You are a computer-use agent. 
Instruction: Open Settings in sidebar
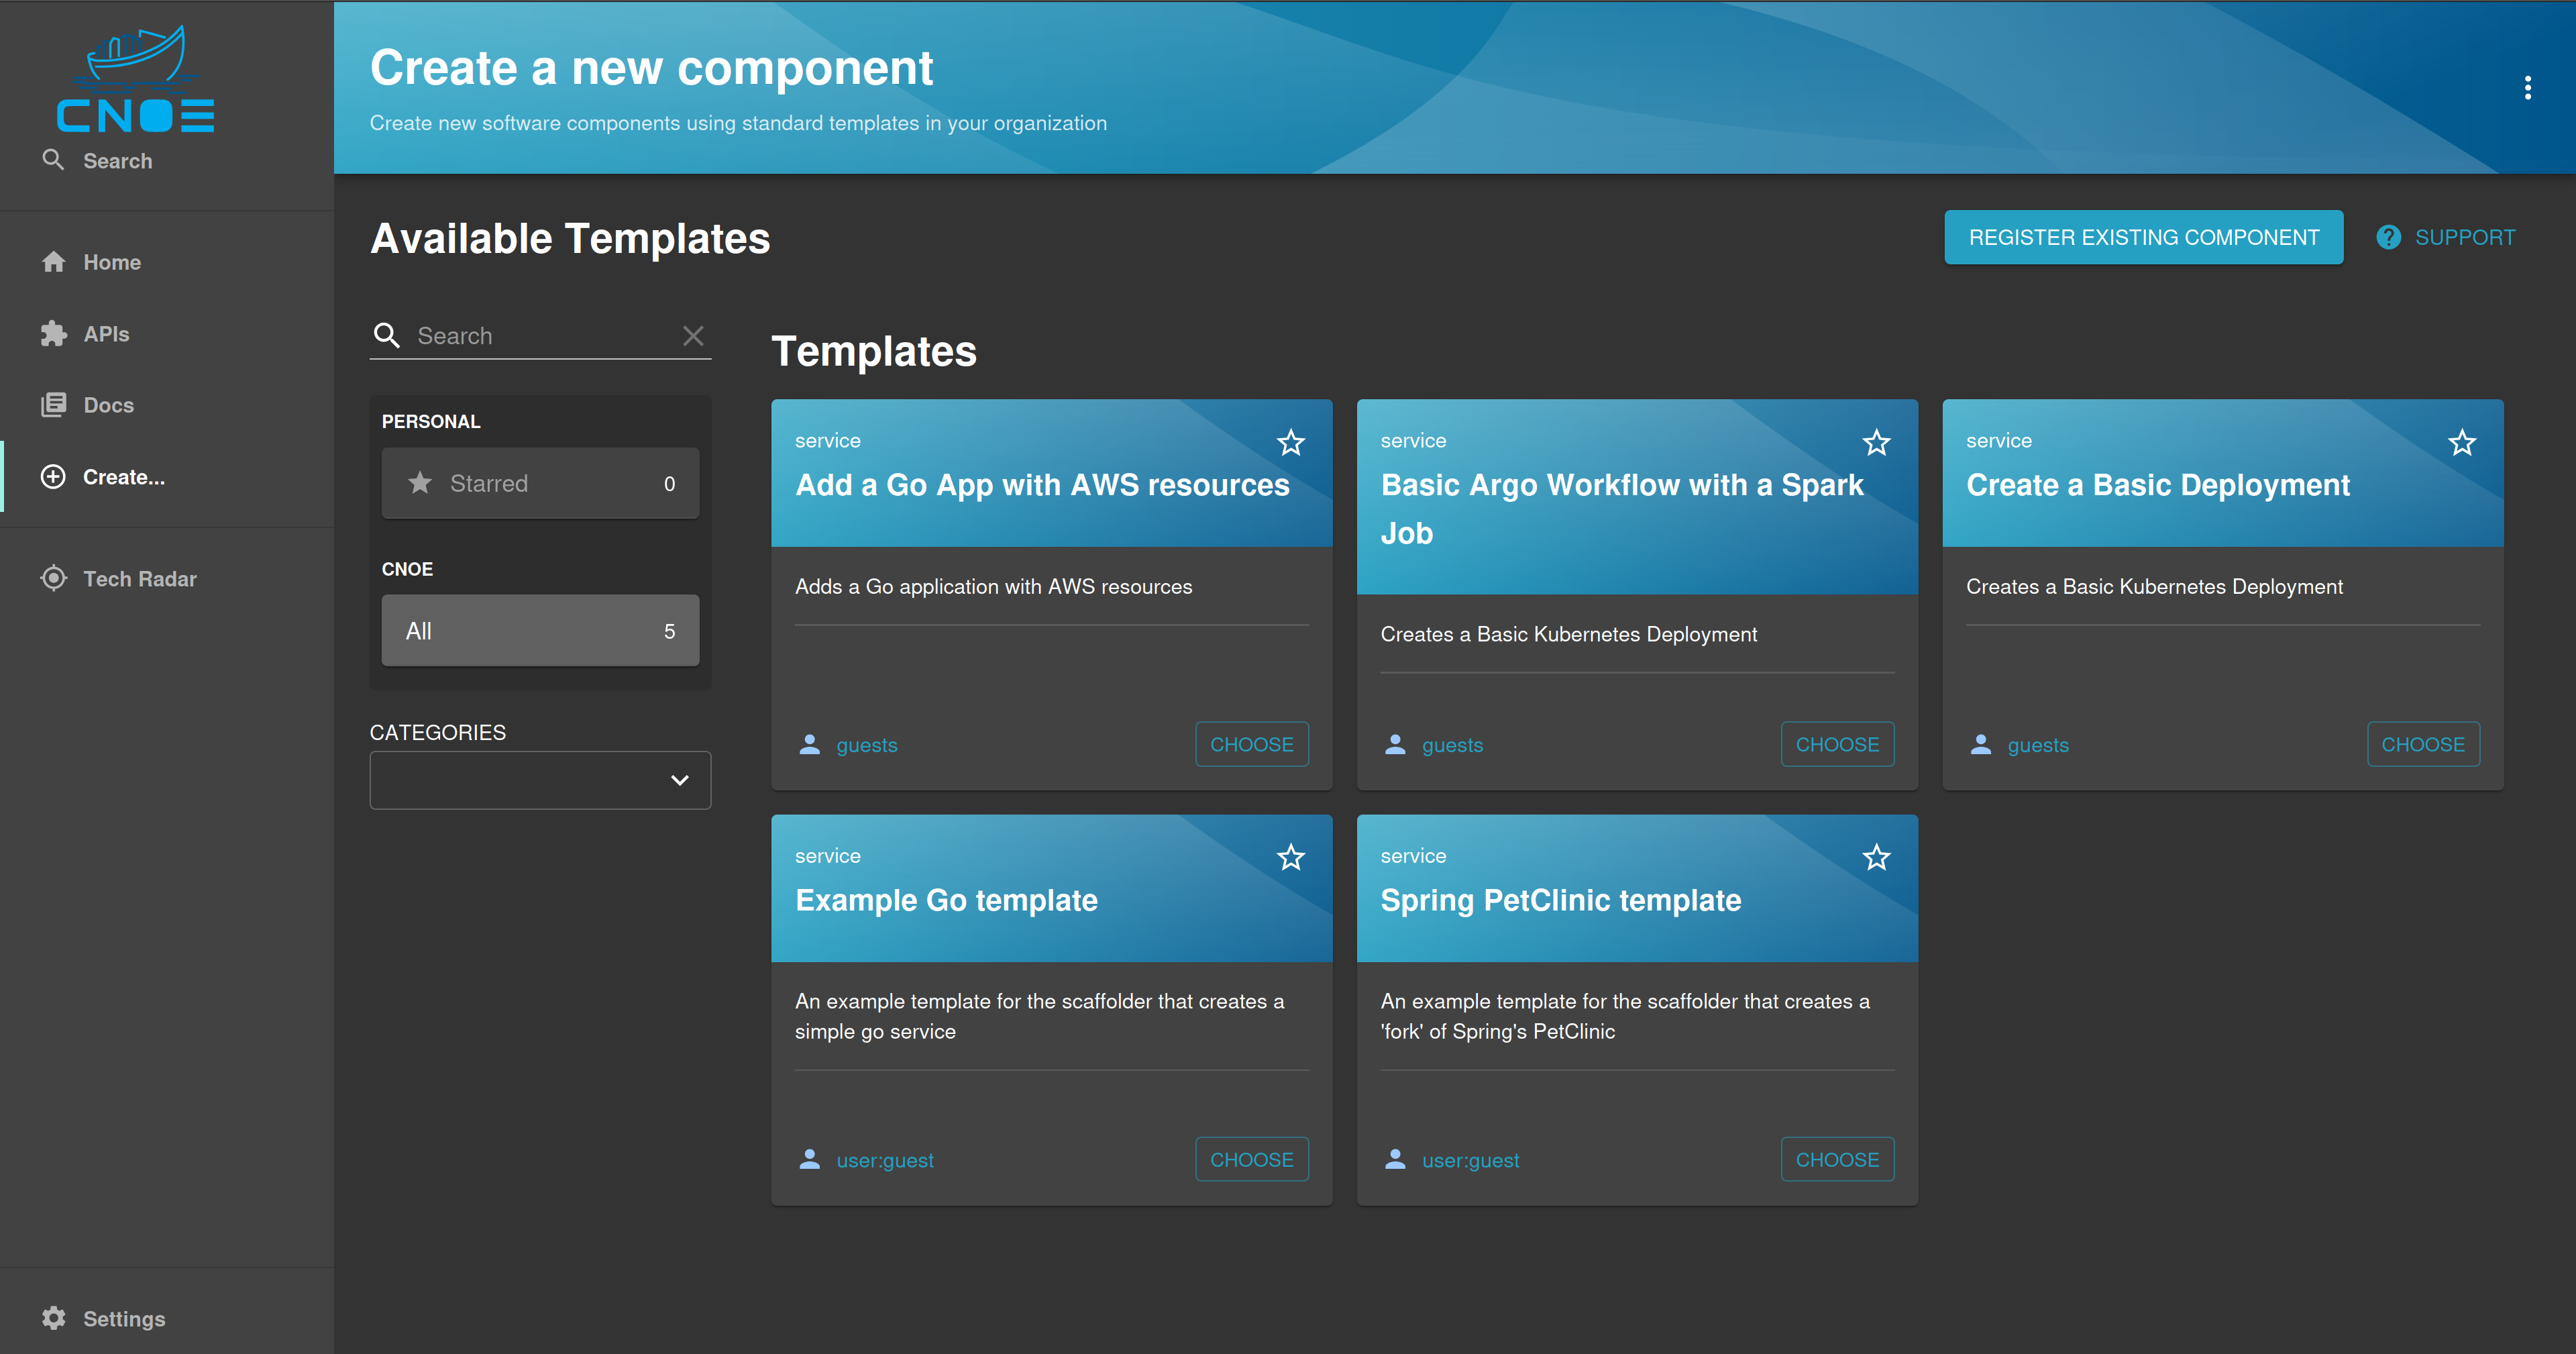pyautogui.click(x=167, y=1318)
